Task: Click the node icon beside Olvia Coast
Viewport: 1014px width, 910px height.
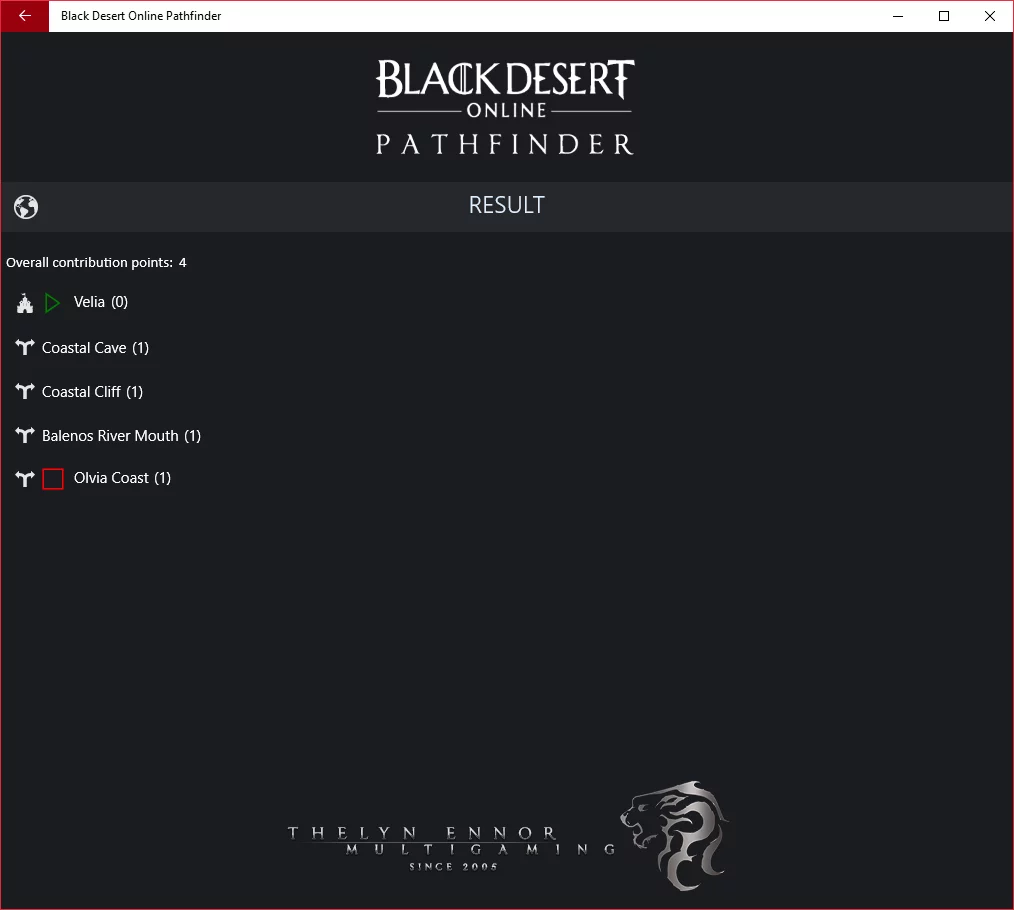Action: coord(25,479)
